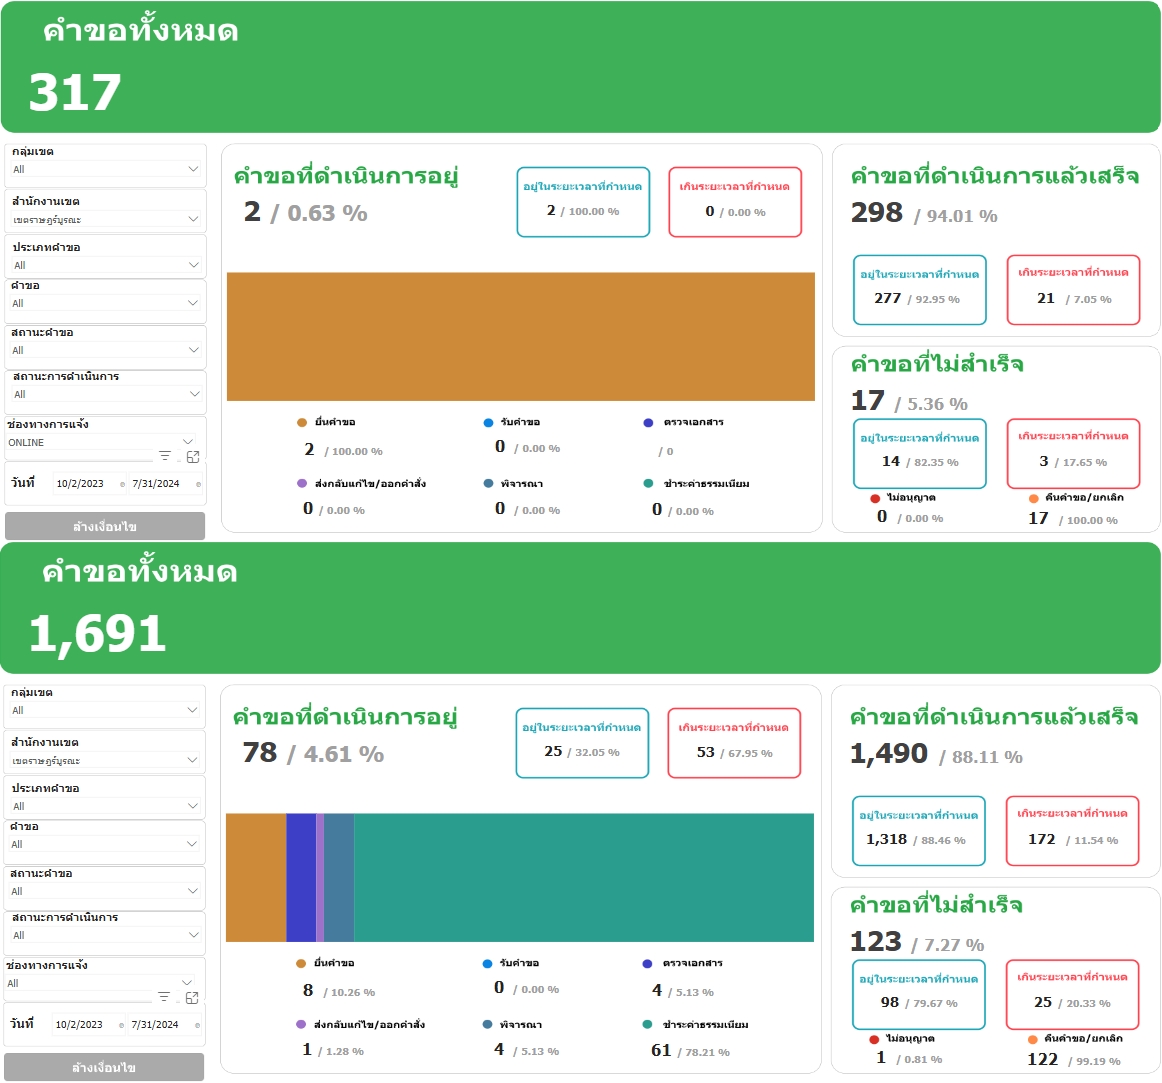Click the dark blue ตรวจเอกสาร legend dot showing 4
This screenshot has height=1083, width=1162.
(x=647, y=964)
